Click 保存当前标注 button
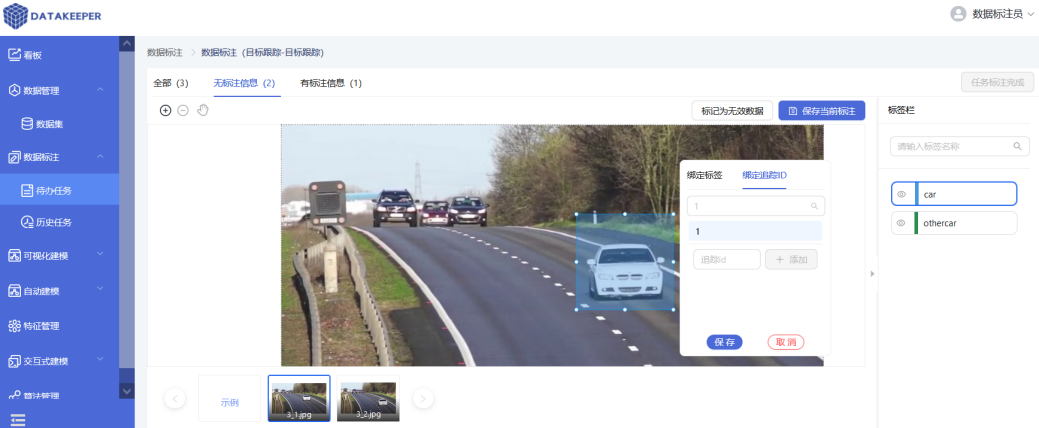 822,111
